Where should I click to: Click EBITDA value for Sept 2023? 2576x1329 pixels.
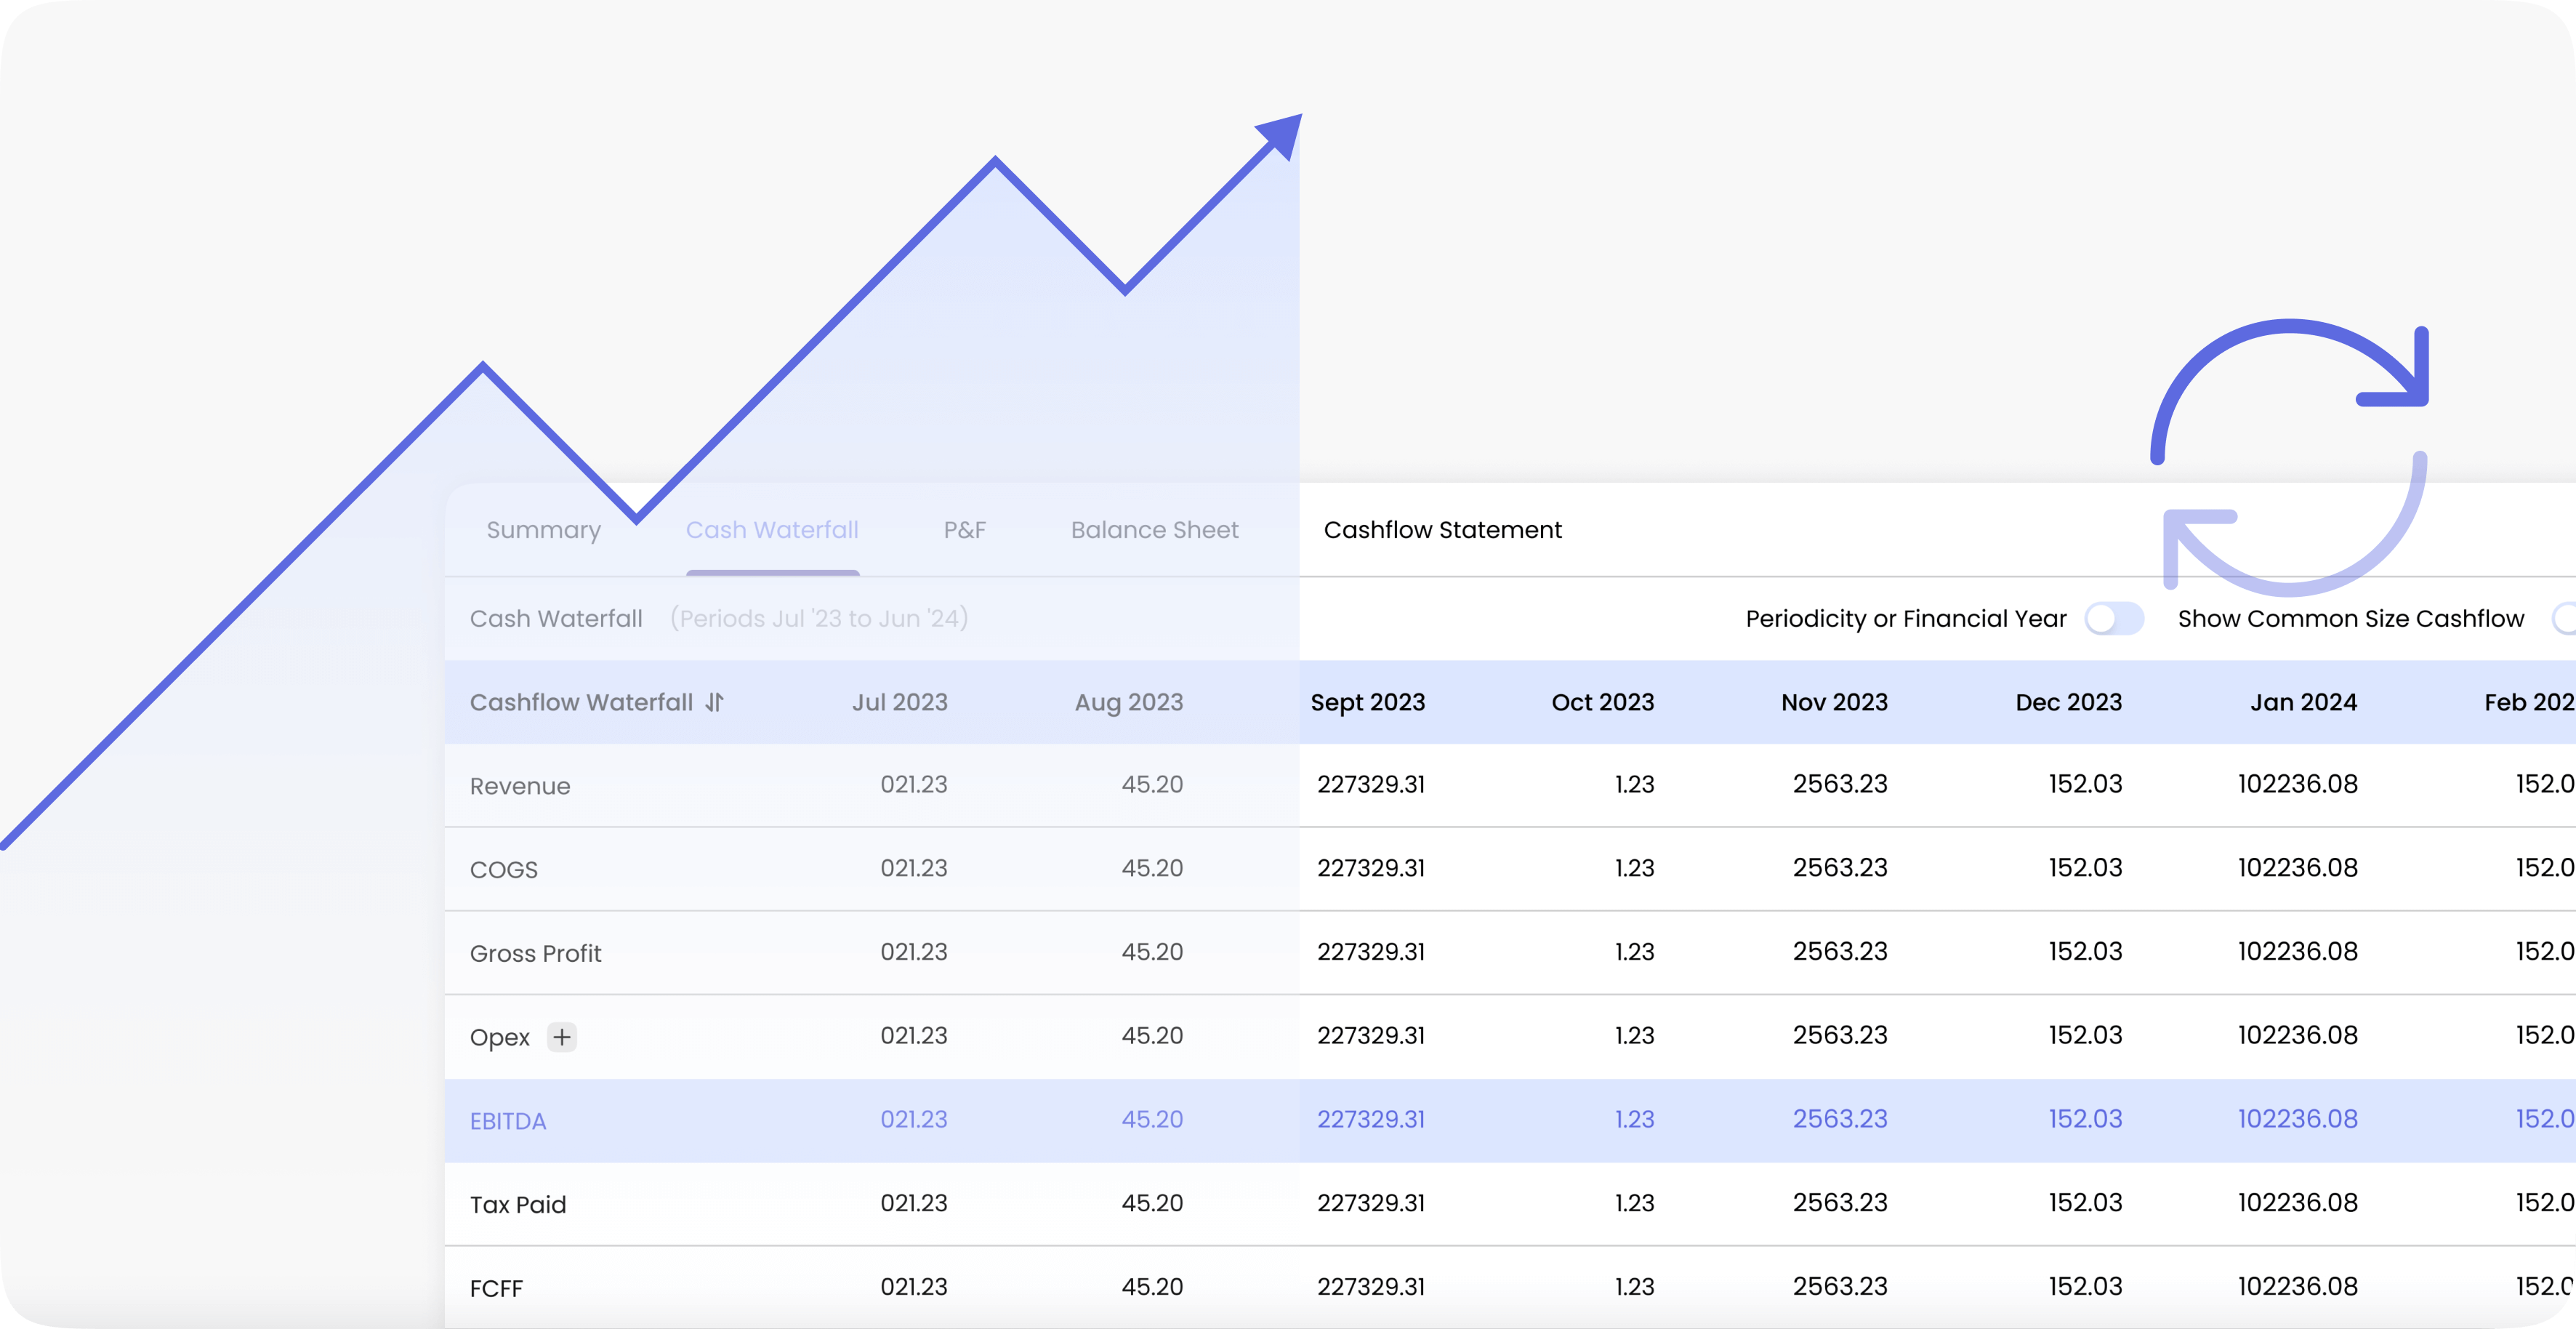[1370, 1119]
